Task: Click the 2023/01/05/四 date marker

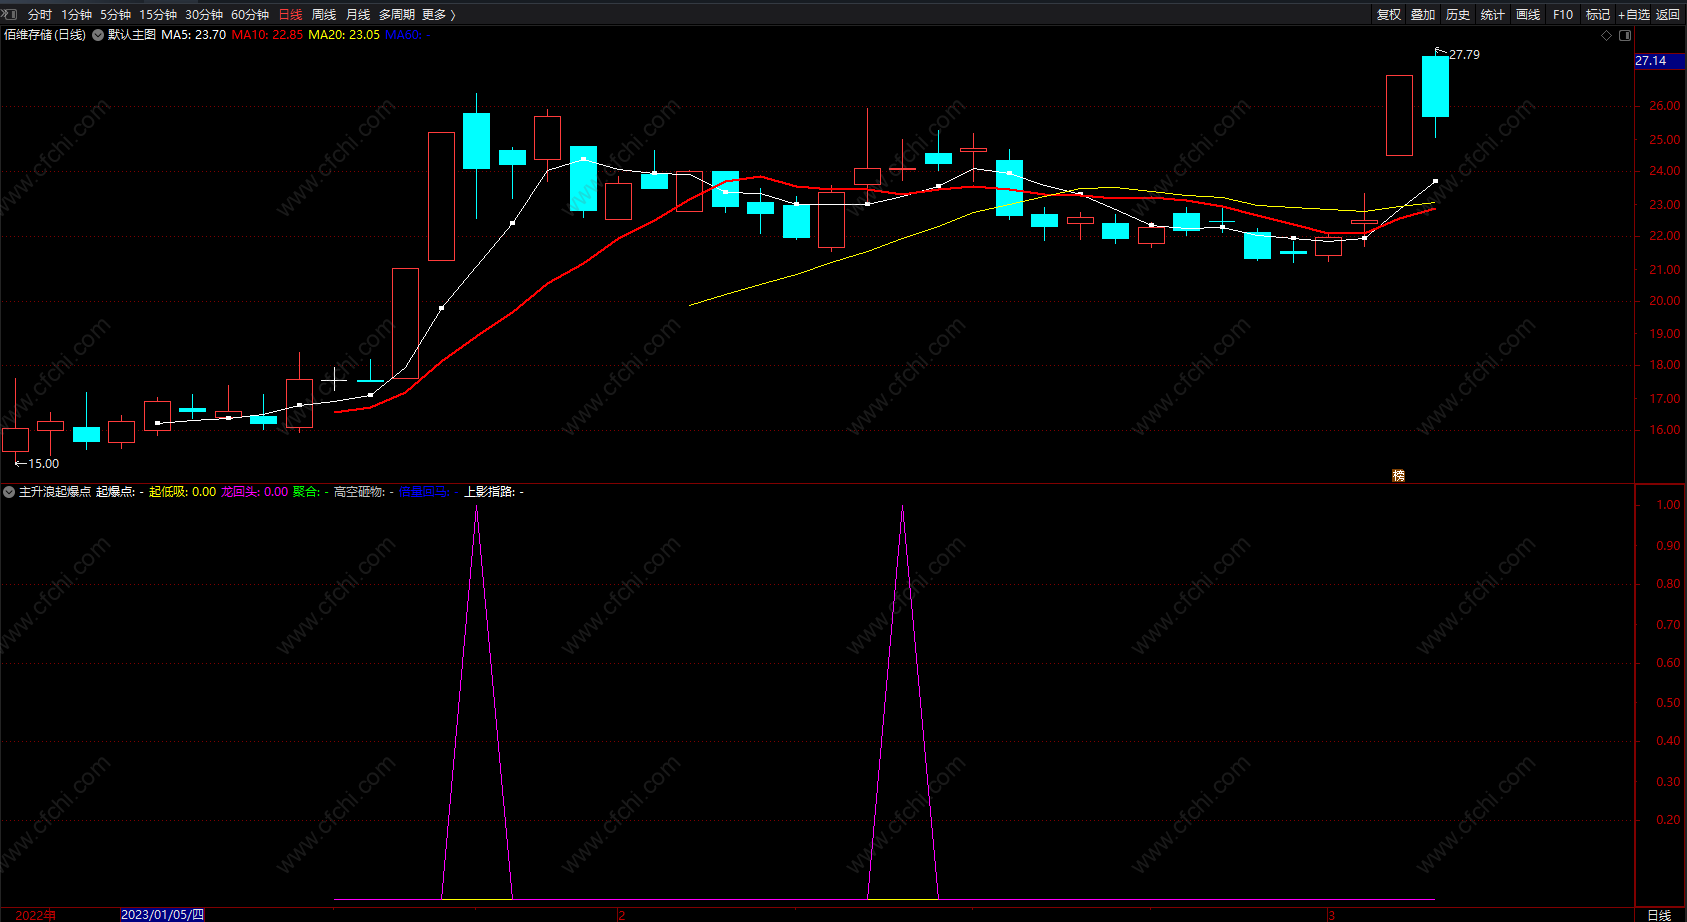Action: [162, 915]
